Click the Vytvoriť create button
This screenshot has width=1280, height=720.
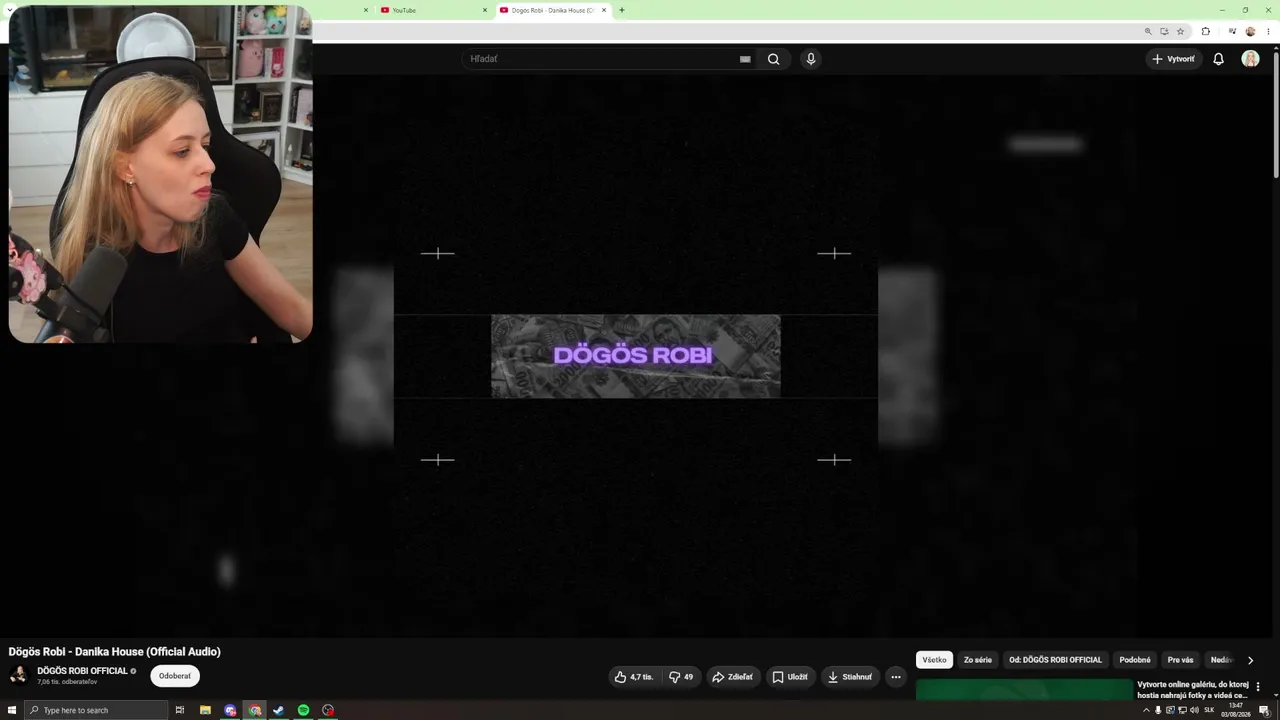[x=1173, y=59]
